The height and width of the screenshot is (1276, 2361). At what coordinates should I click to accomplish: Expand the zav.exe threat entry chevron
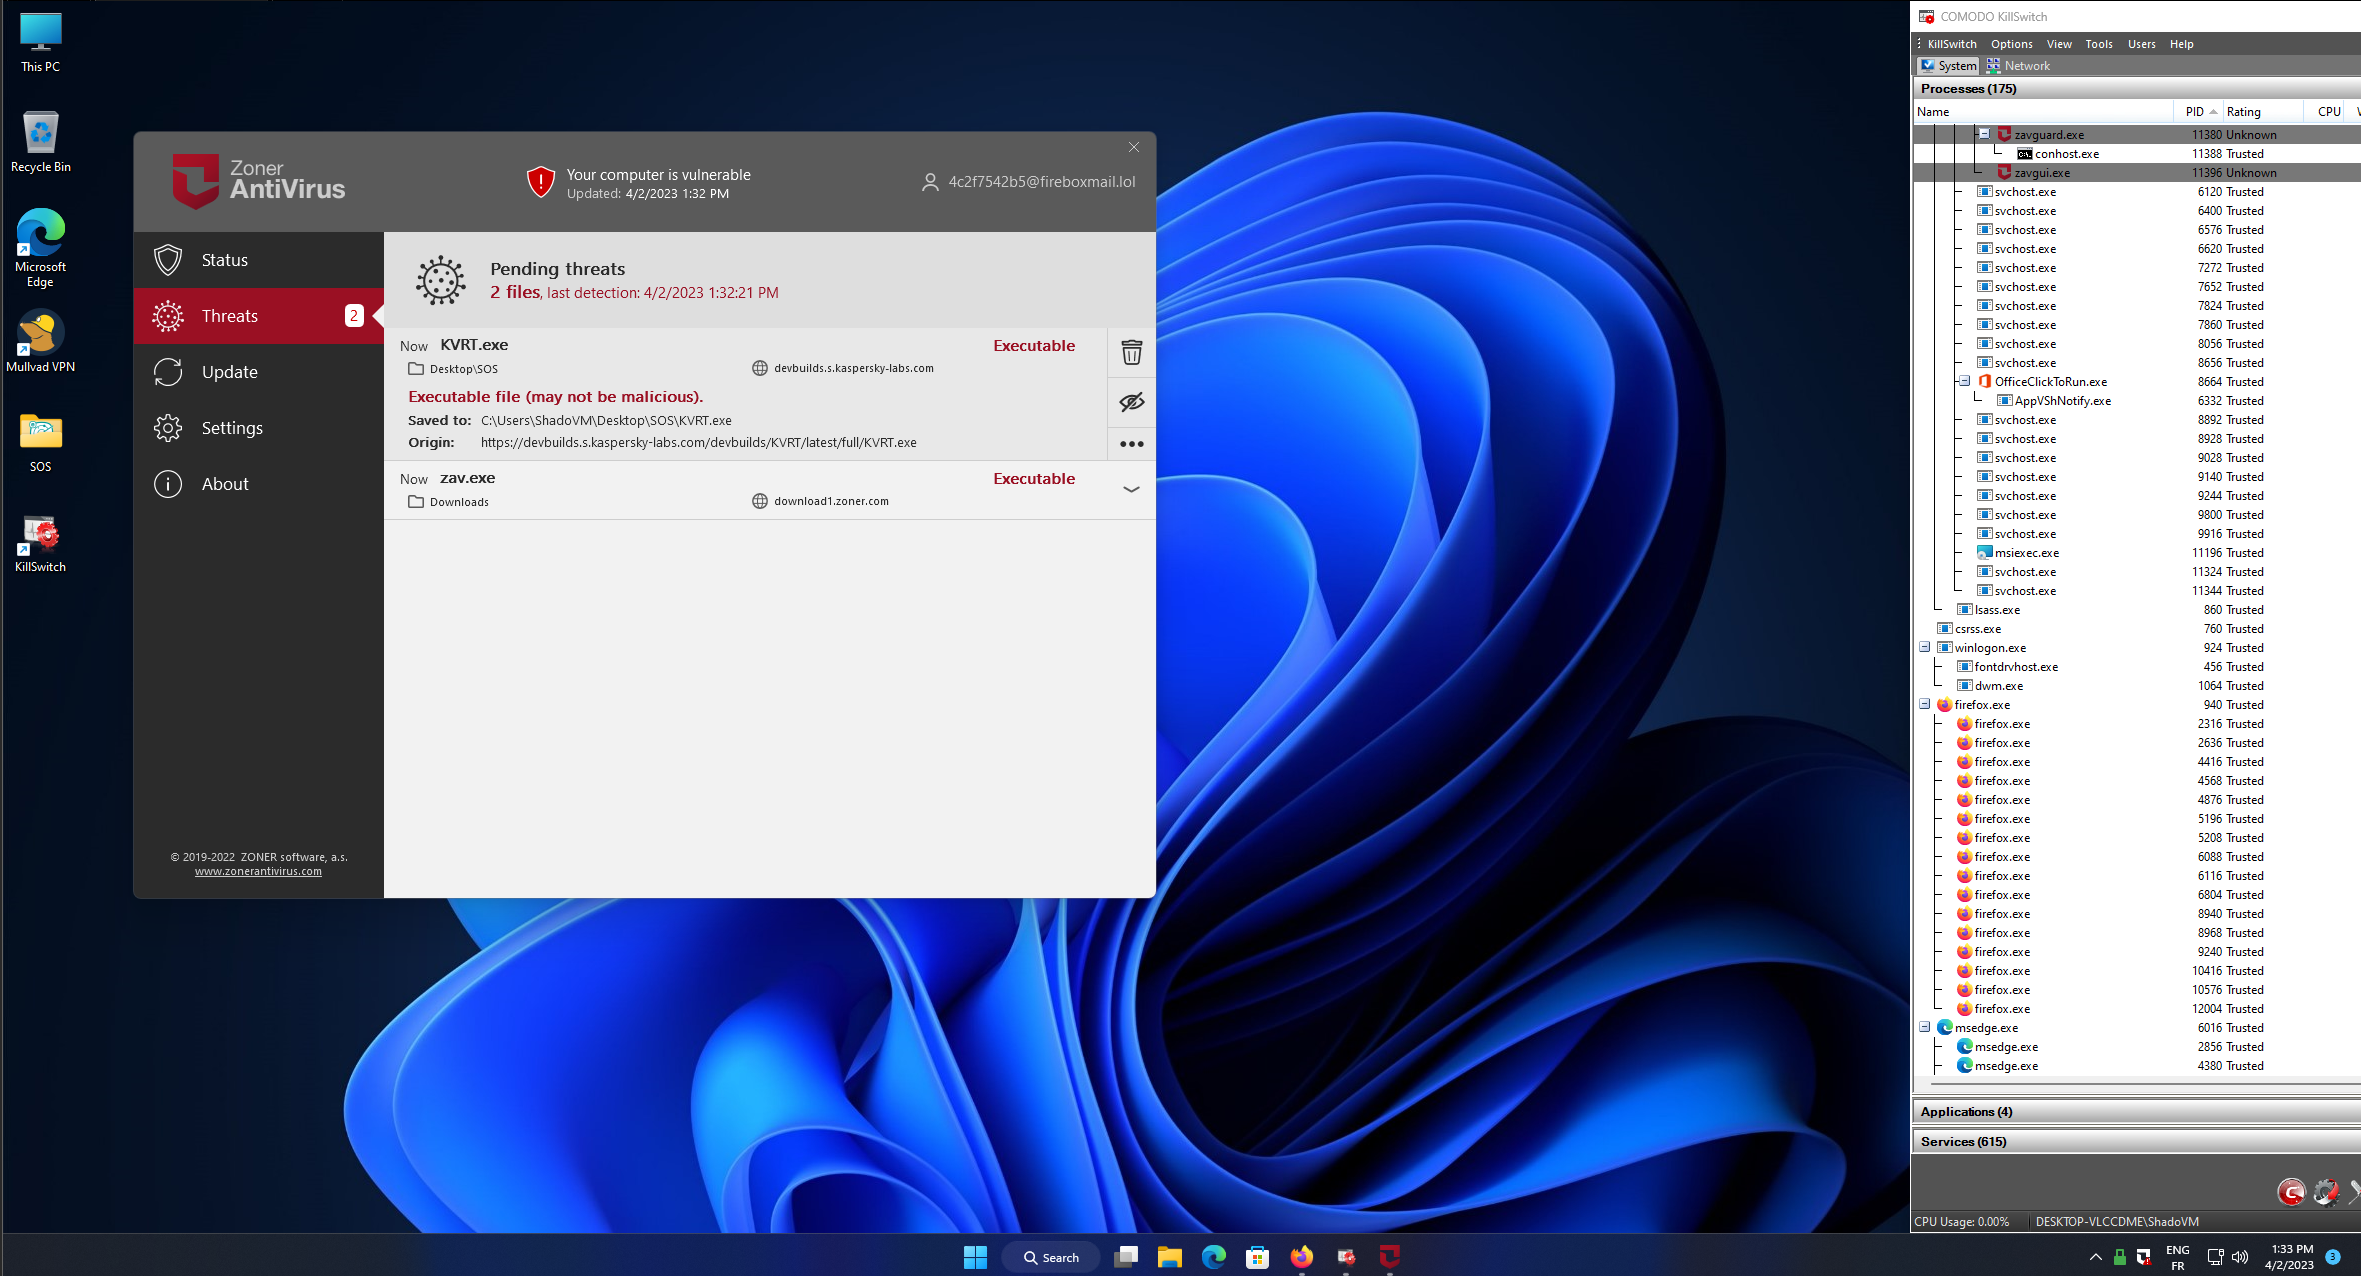(1131, 489)
